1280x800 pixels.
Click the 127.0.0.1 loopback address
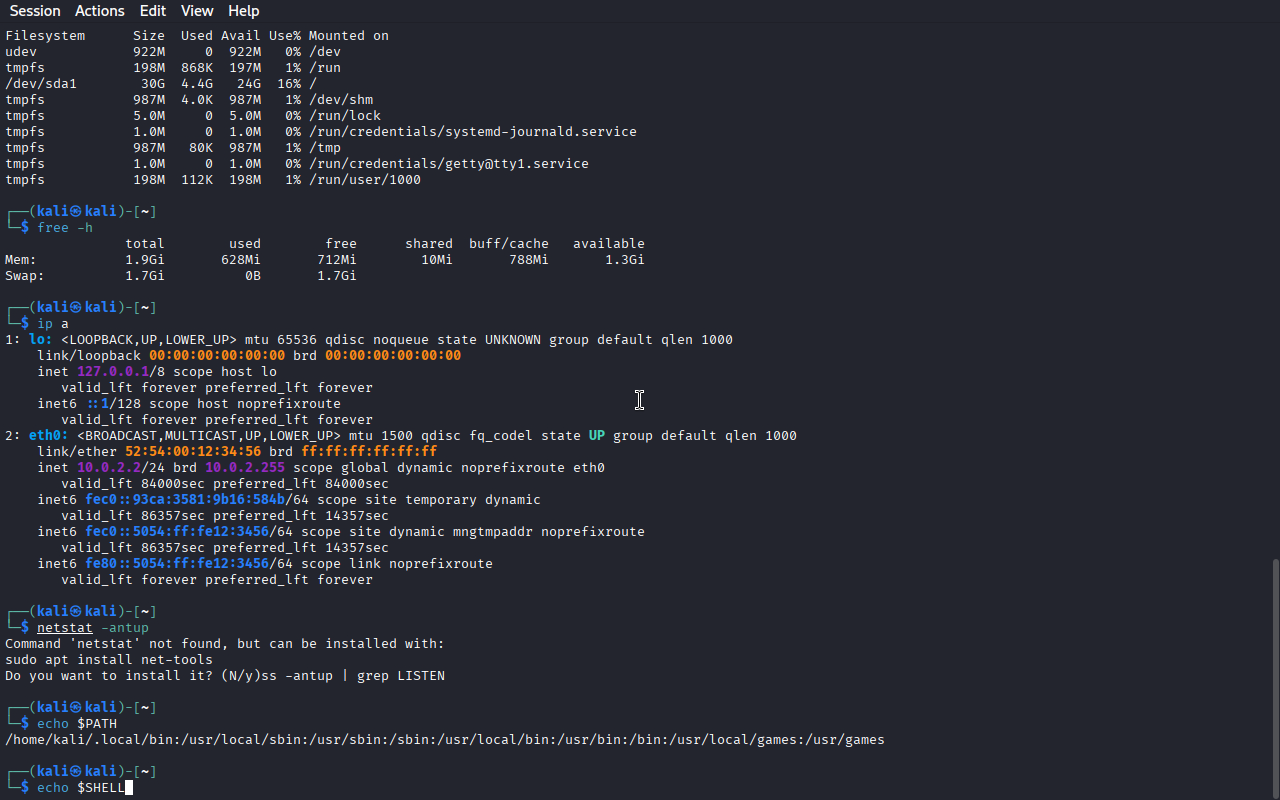coord(113,372)
